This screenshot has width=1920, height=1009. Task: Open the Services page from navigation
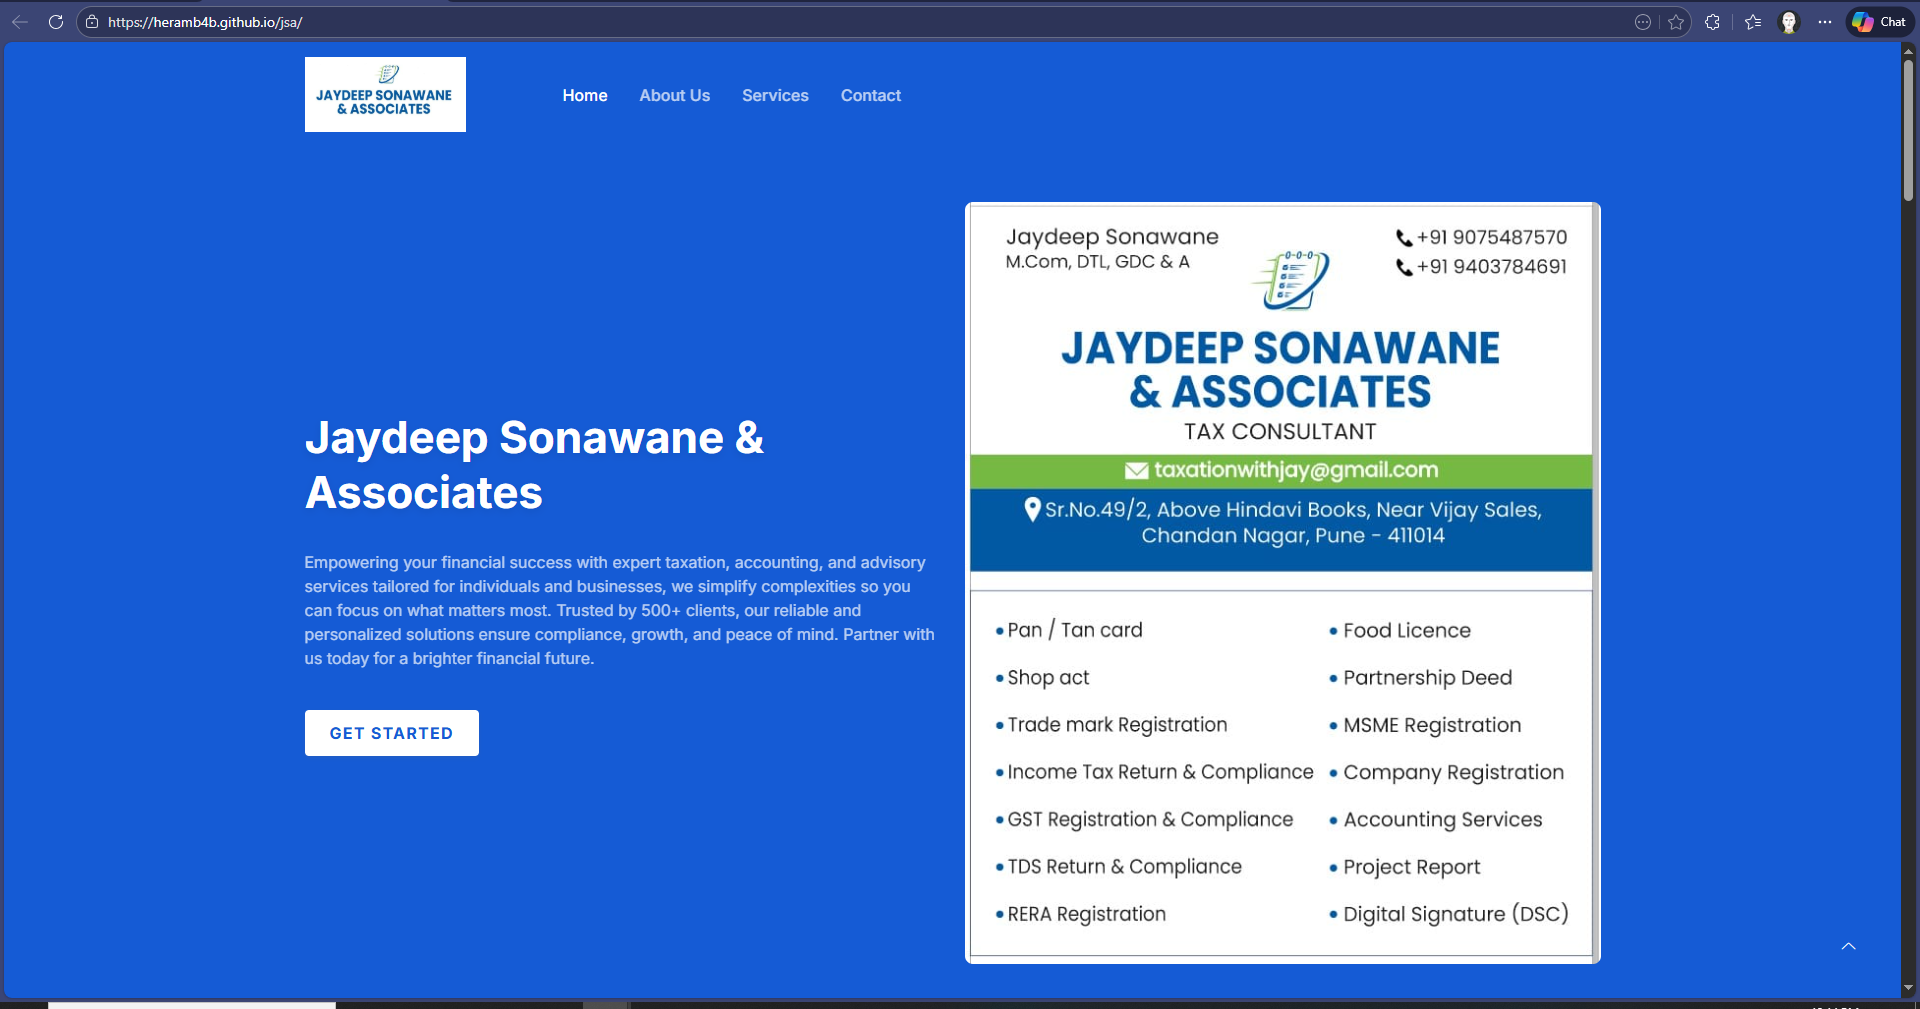tap(775, 95)
